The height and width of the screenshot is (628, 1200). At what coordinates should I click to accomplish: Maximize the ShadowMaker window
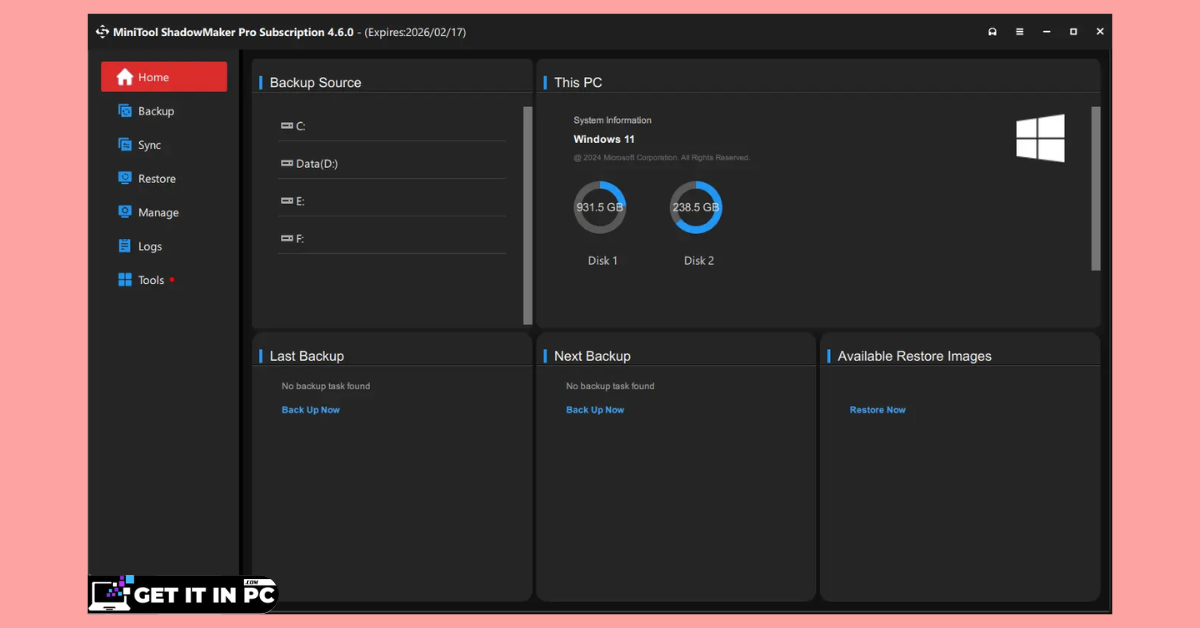[1073, 32]
